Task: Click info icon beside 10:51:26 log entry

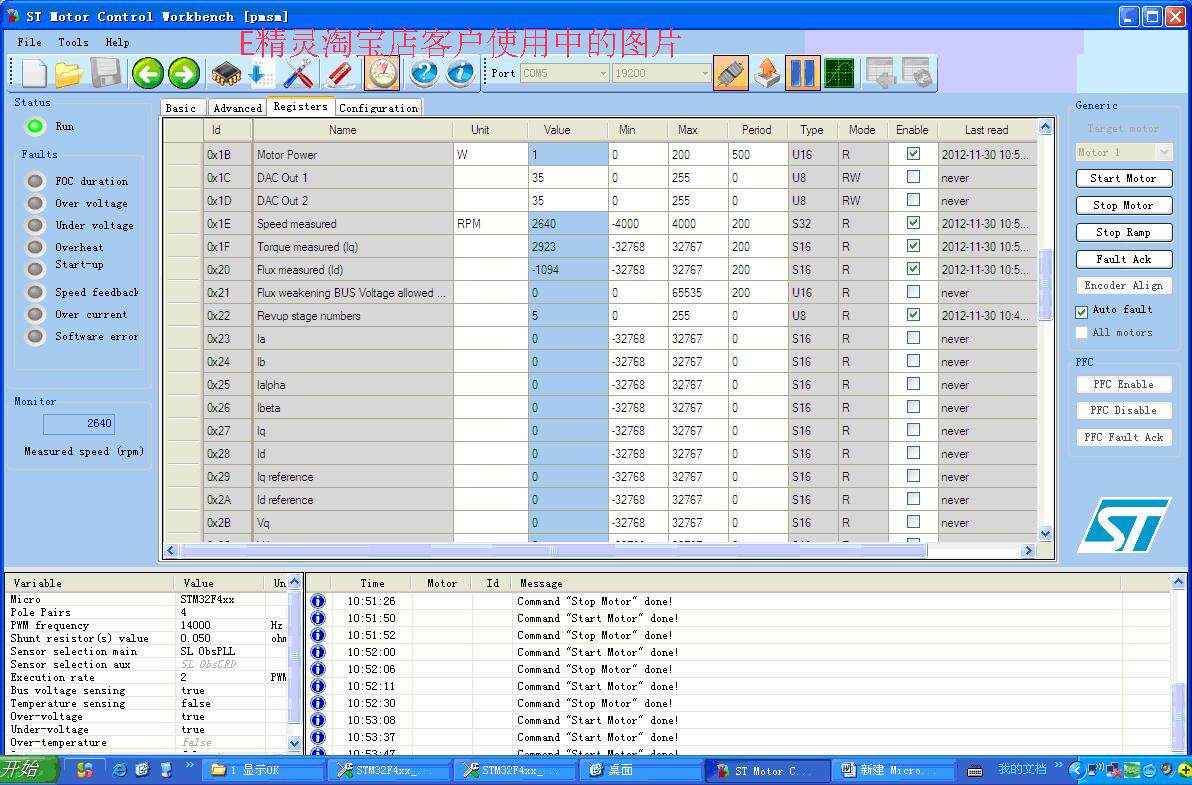Action: click(x=318, y=600)
